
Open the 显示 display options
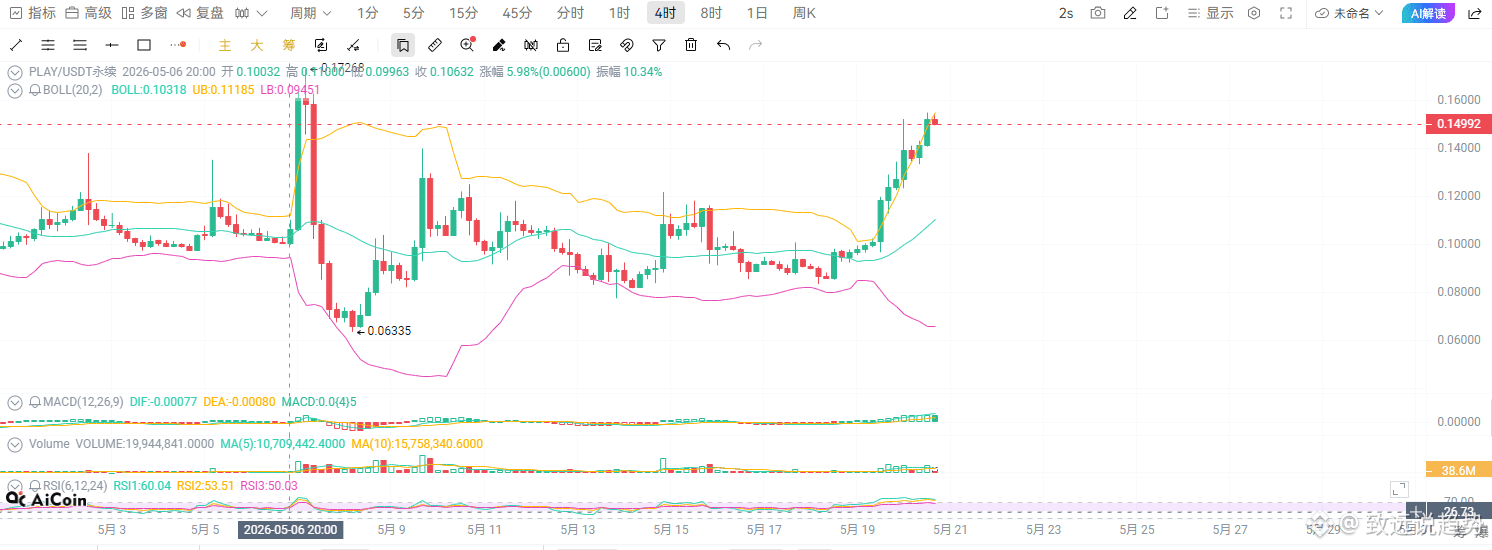tap(1210, 13)
